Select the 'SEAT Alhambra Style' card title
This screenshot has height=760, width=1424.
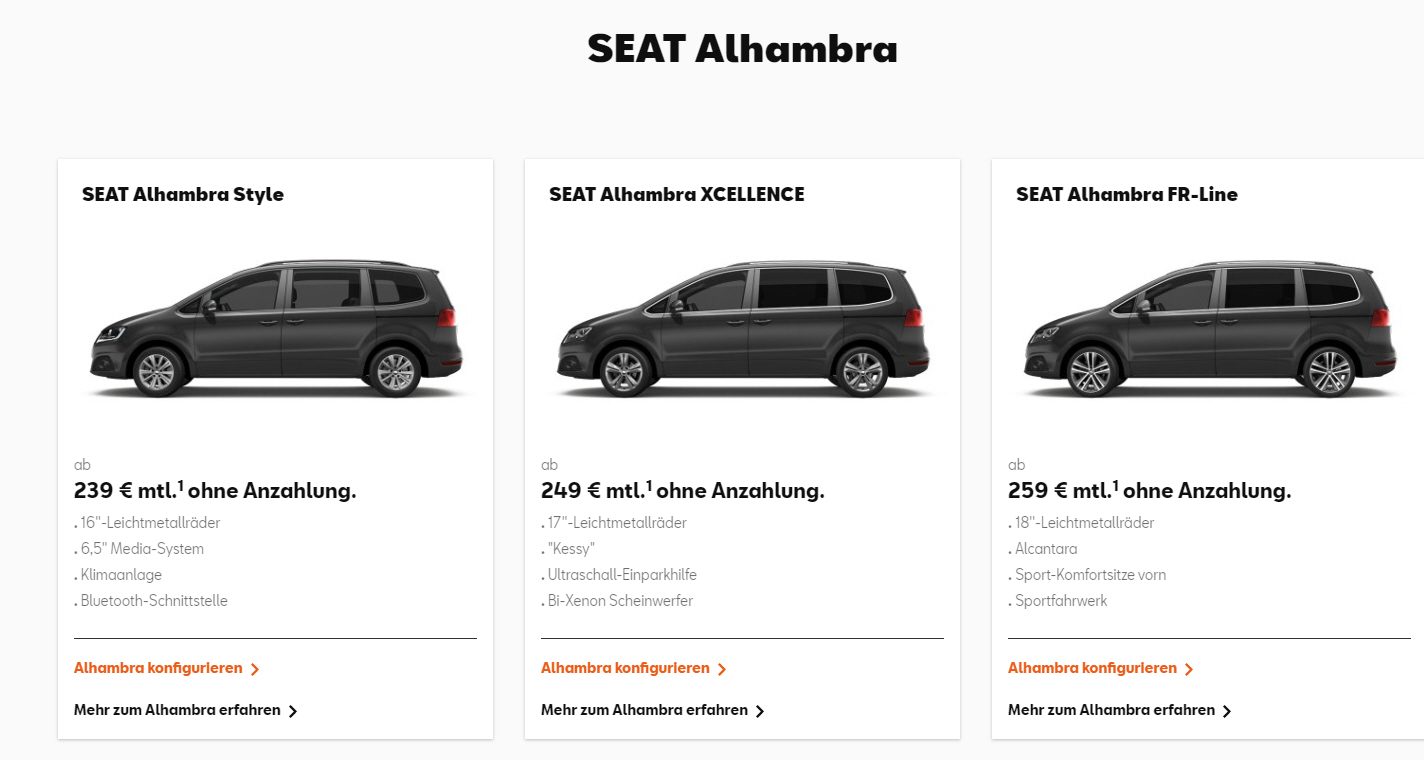(x=183, y=195)
